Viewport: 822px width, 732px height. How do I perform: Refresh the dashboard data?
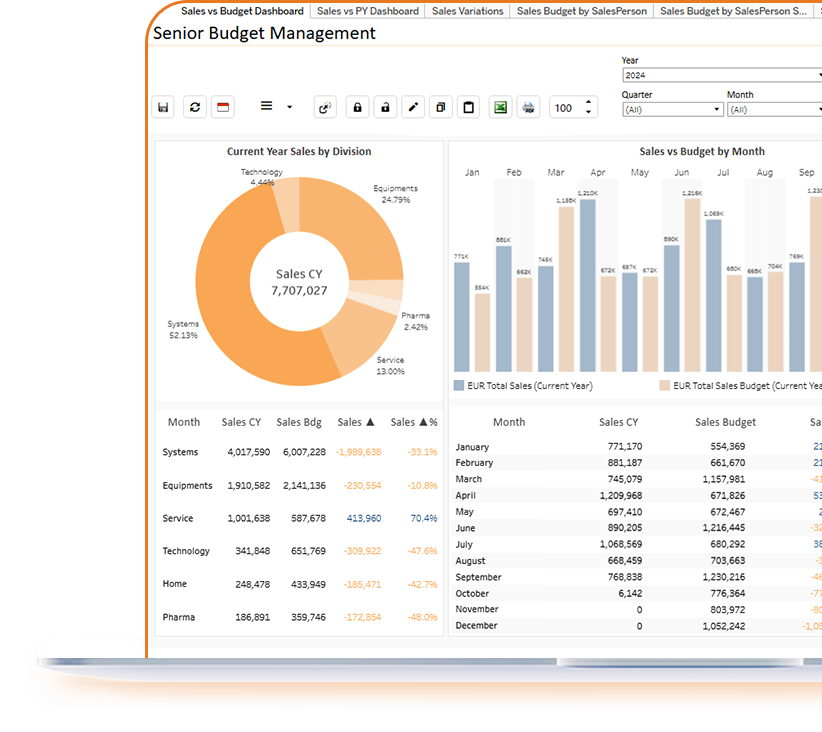pyautogui.click(x=194, y=106)
